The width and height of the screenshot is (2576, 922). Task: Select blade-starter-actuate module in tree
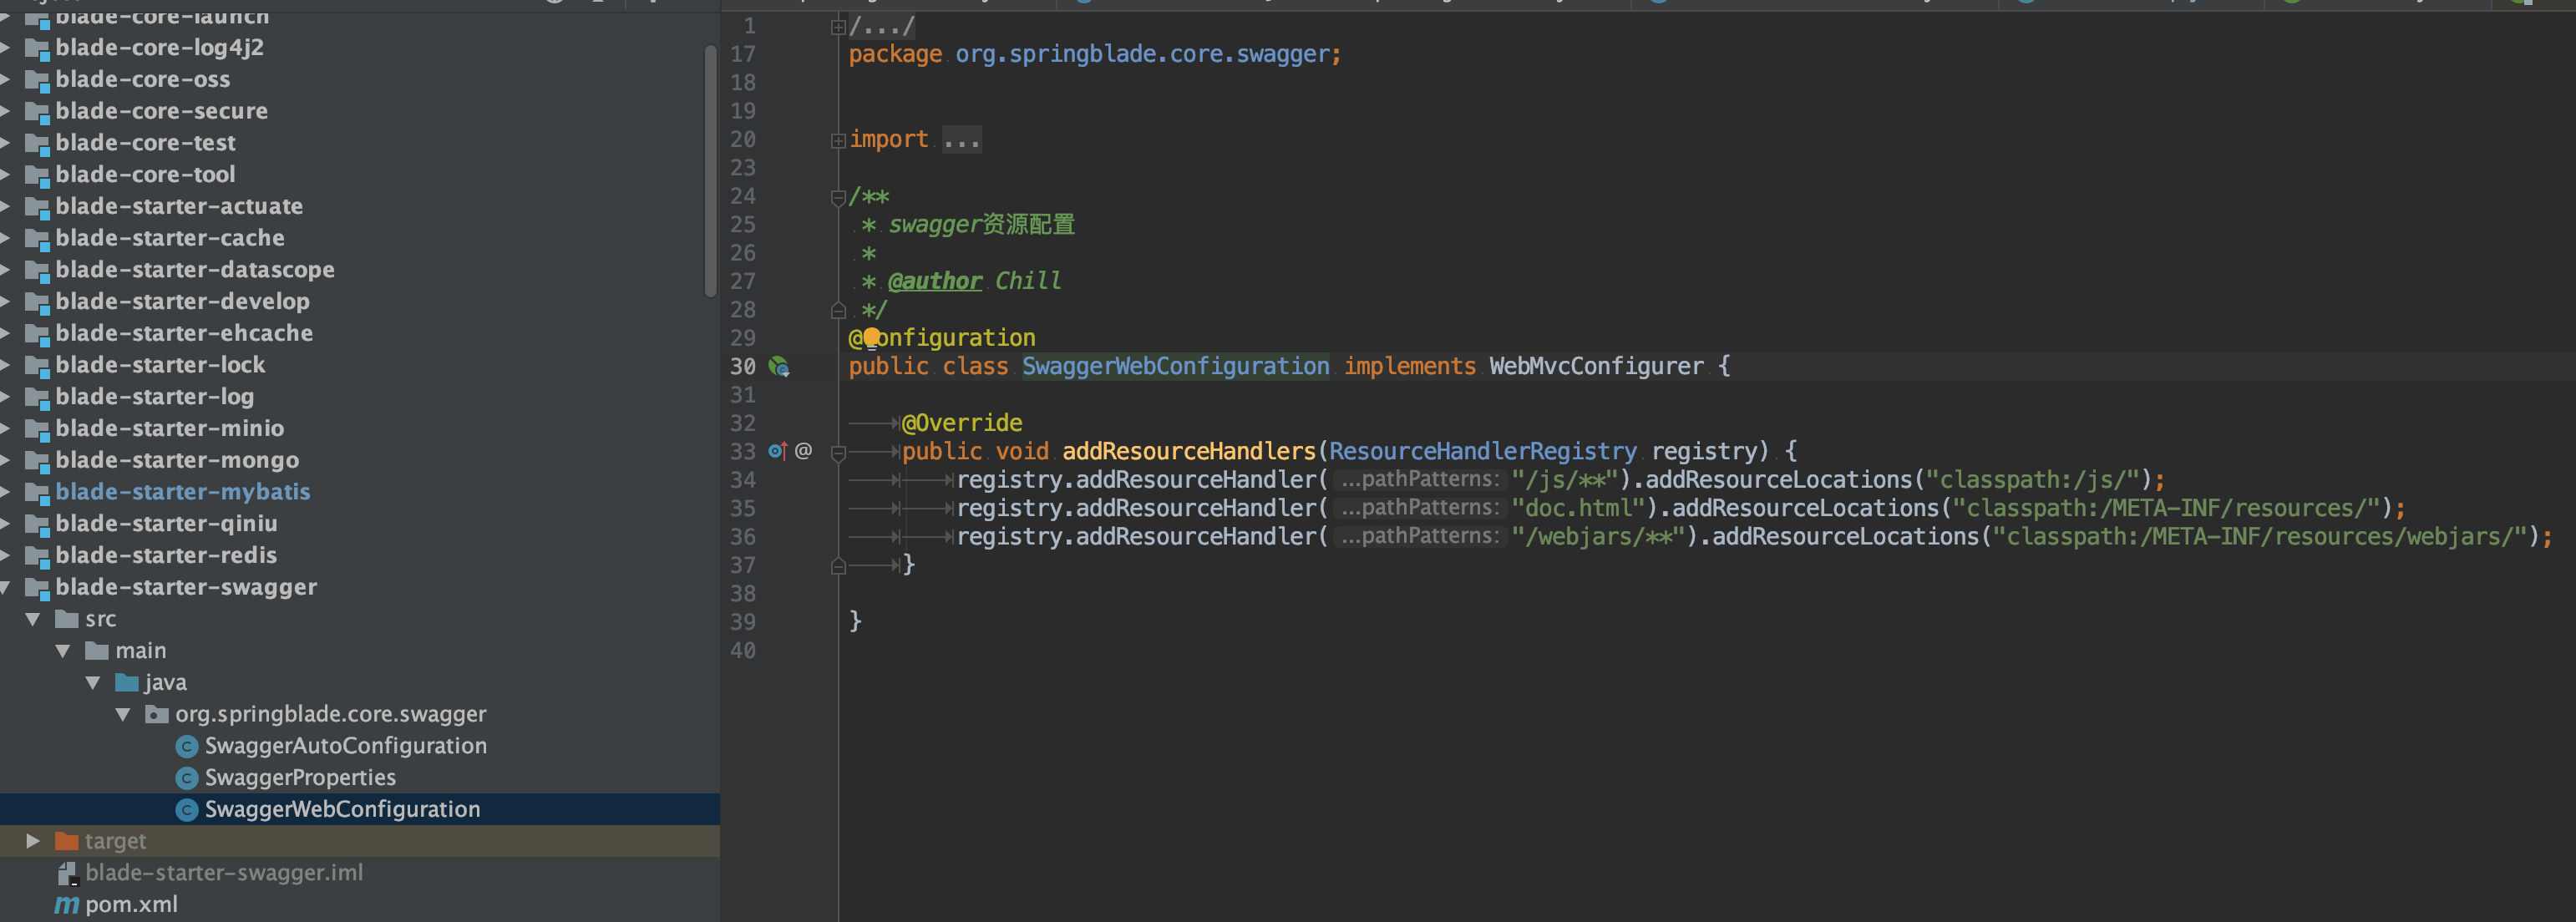pos(179,206)
